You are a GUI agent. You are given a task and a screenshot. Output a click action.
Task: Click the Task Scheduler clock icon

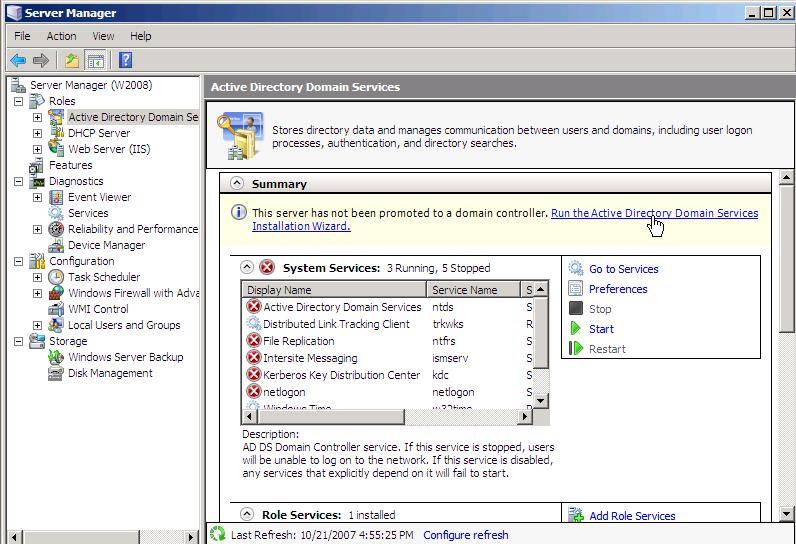click(x=56, y=277)
